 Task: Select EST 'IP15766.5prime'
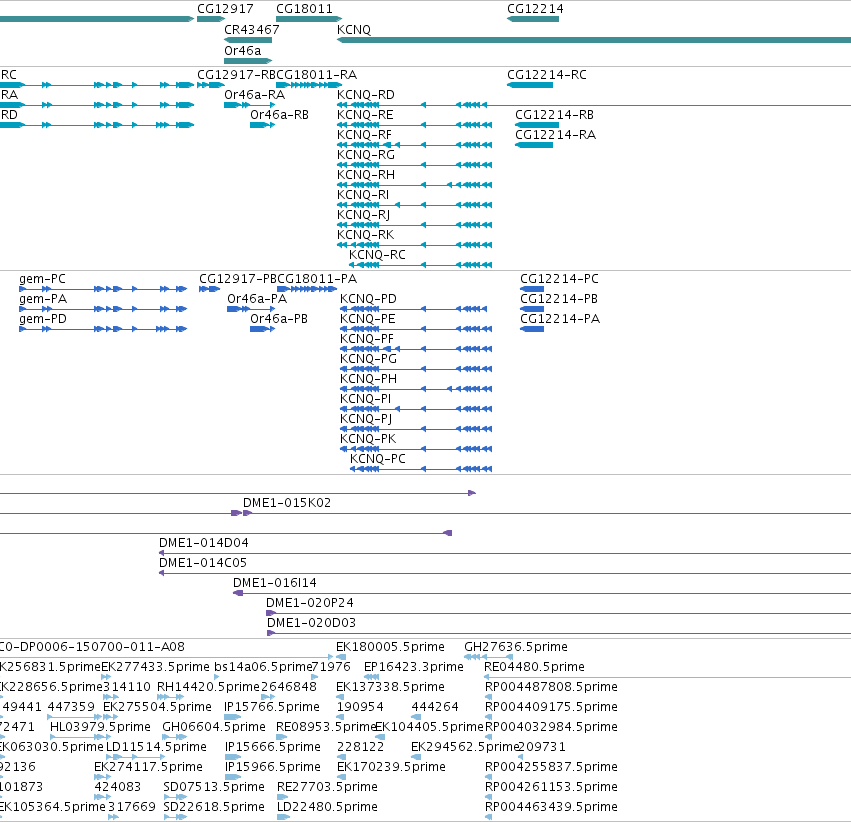(272, 708)
